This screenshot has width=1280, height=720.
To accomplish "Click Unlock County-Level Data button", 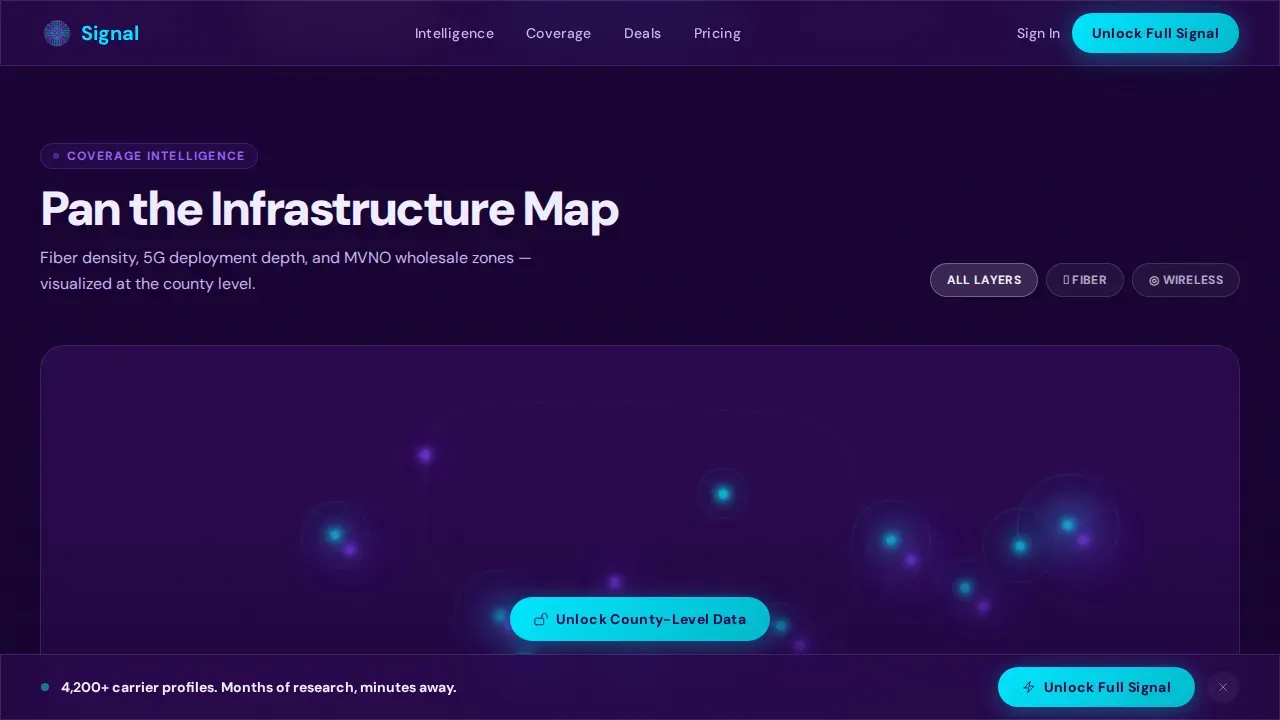I will coord(640,619).
